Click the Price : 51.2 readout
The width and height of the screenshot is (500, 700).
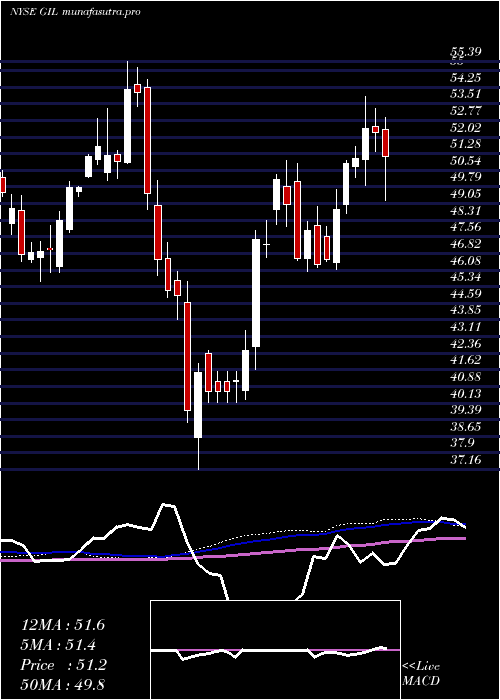point(63,665)
